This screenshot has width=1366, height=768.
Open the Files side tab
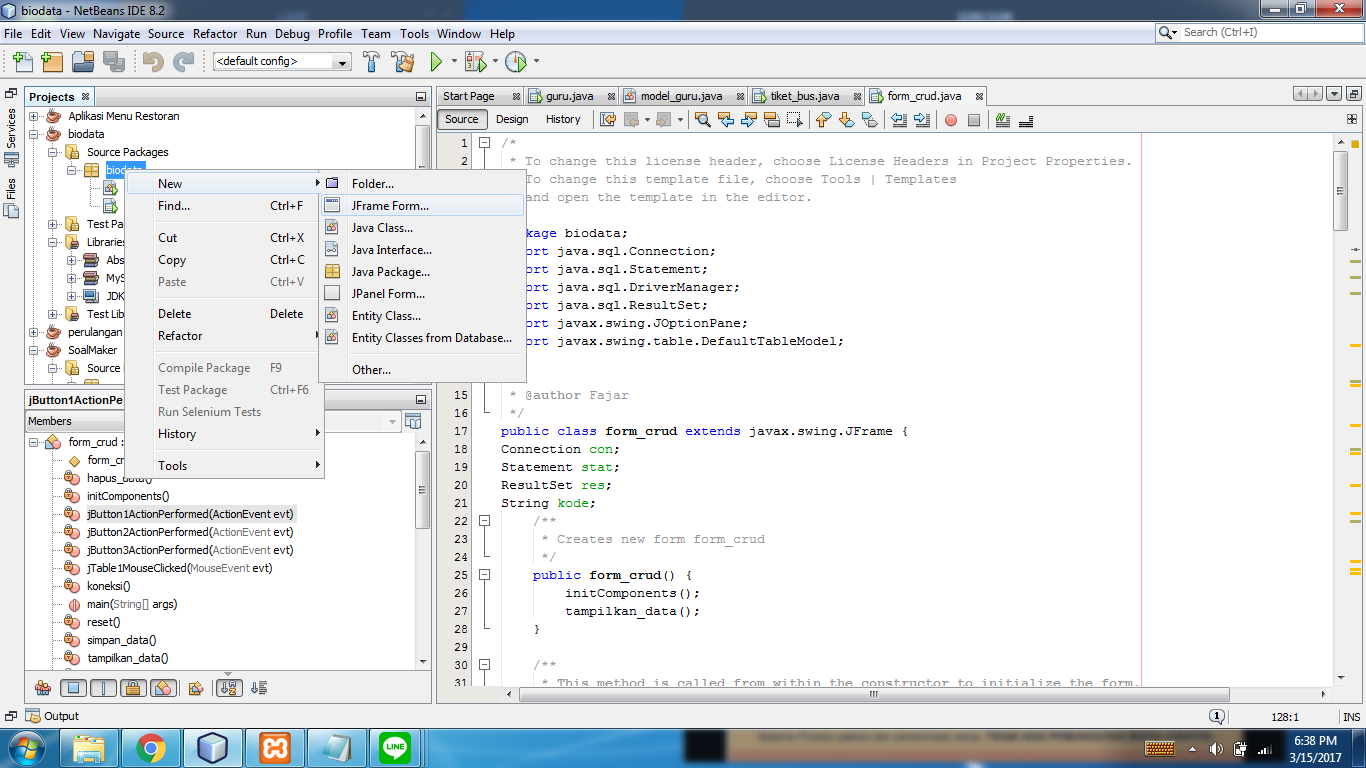12,198
